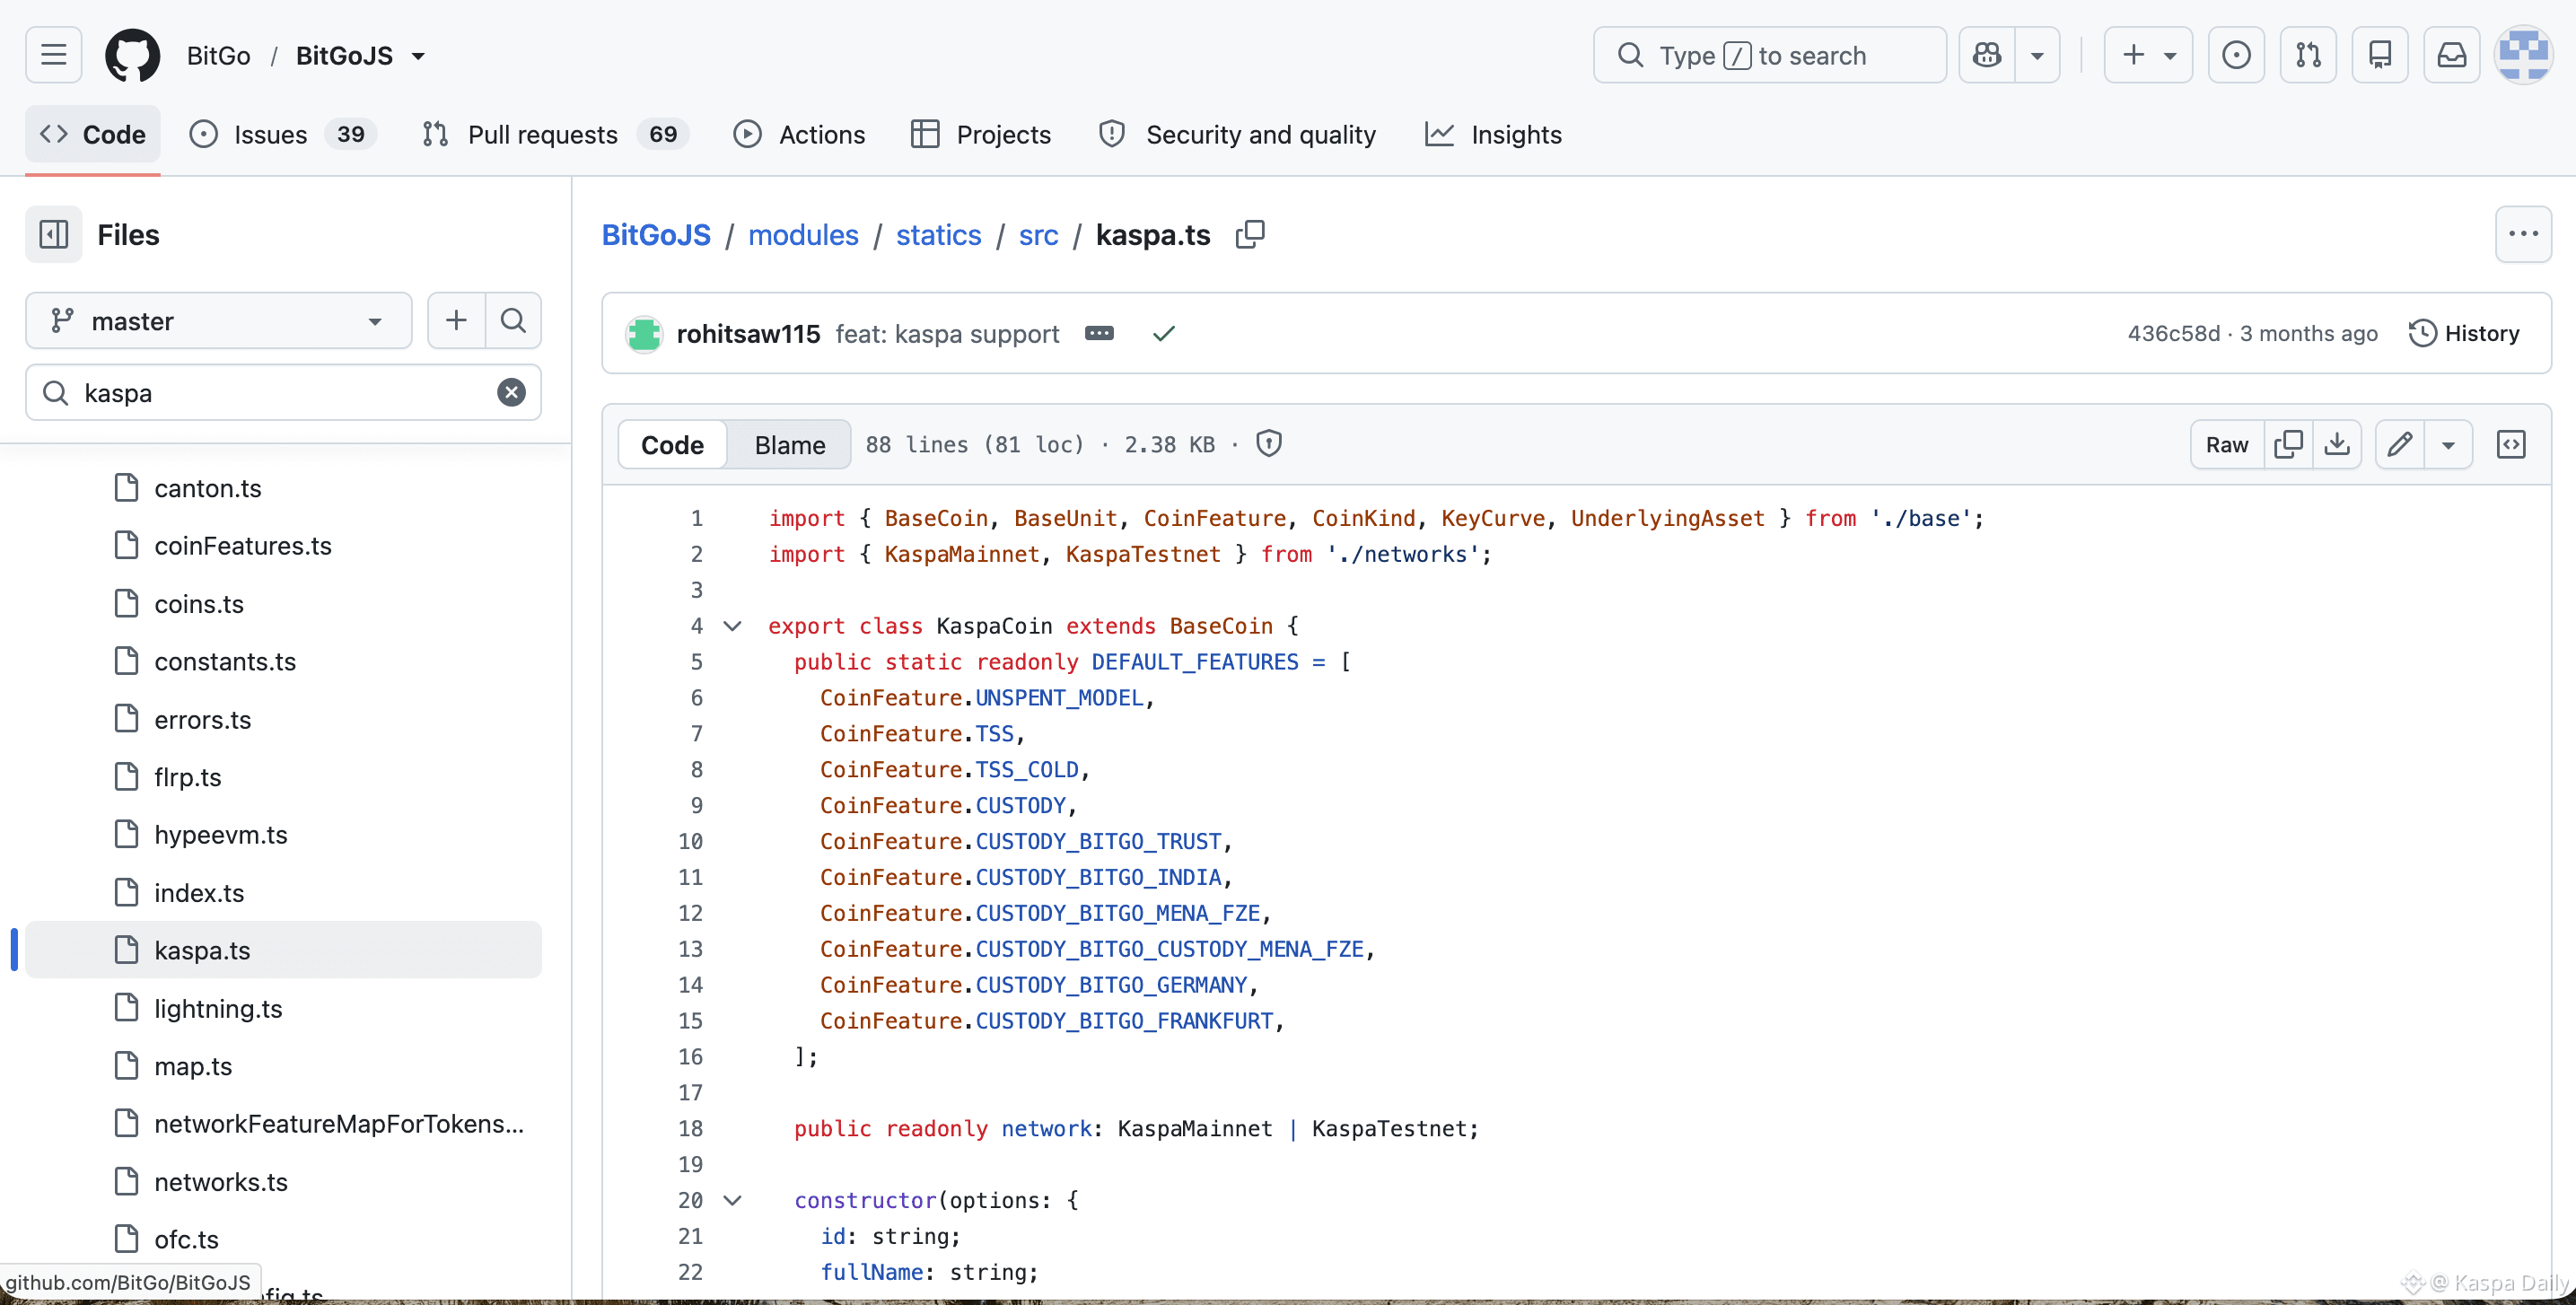Clear the kaspa file filter
2576x1305 pixels.
[511, 393]
